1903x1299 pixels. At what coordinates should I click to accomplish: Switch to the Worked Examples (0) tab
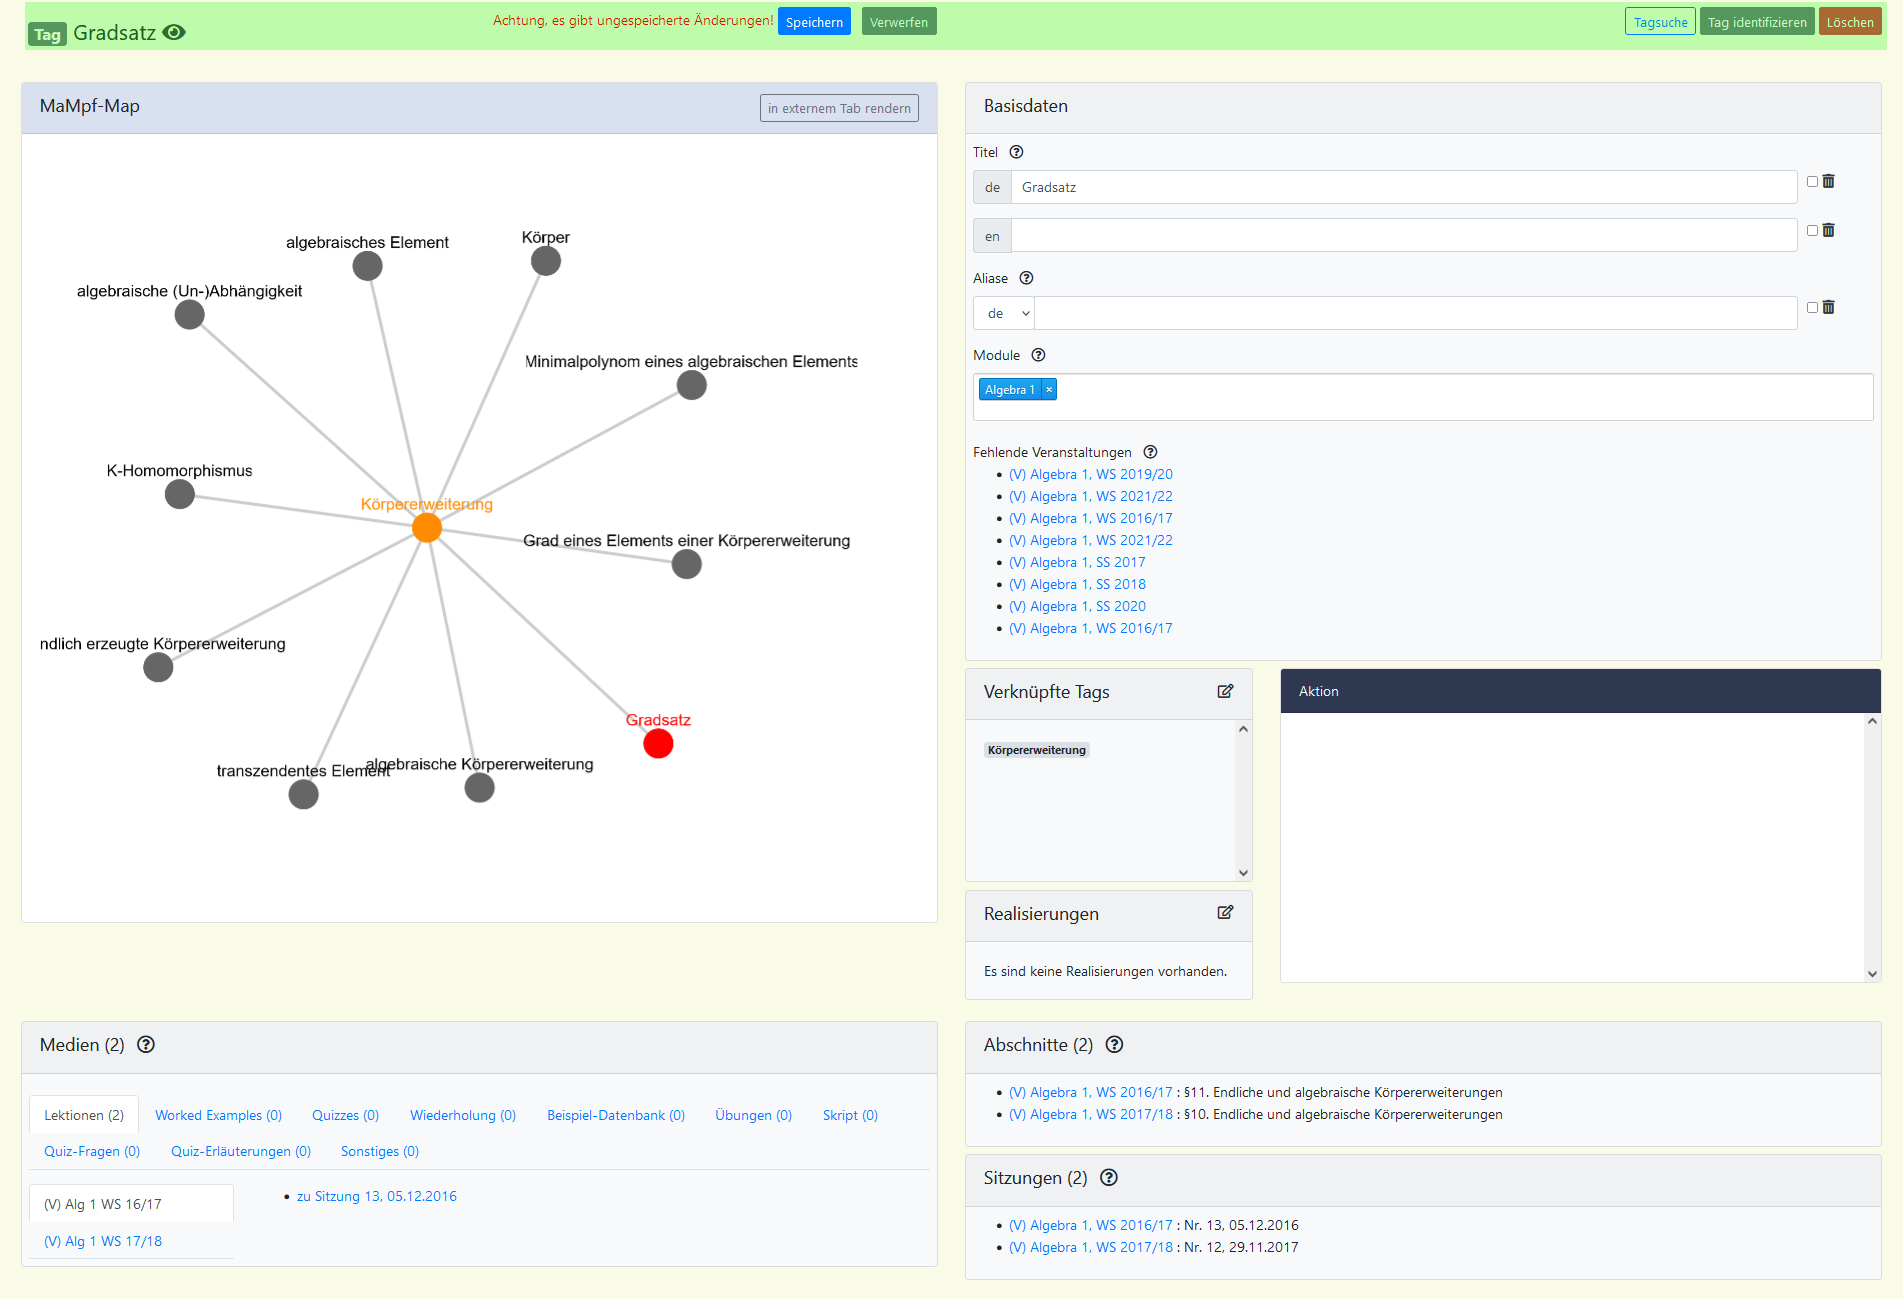[x=218, y=1115]
